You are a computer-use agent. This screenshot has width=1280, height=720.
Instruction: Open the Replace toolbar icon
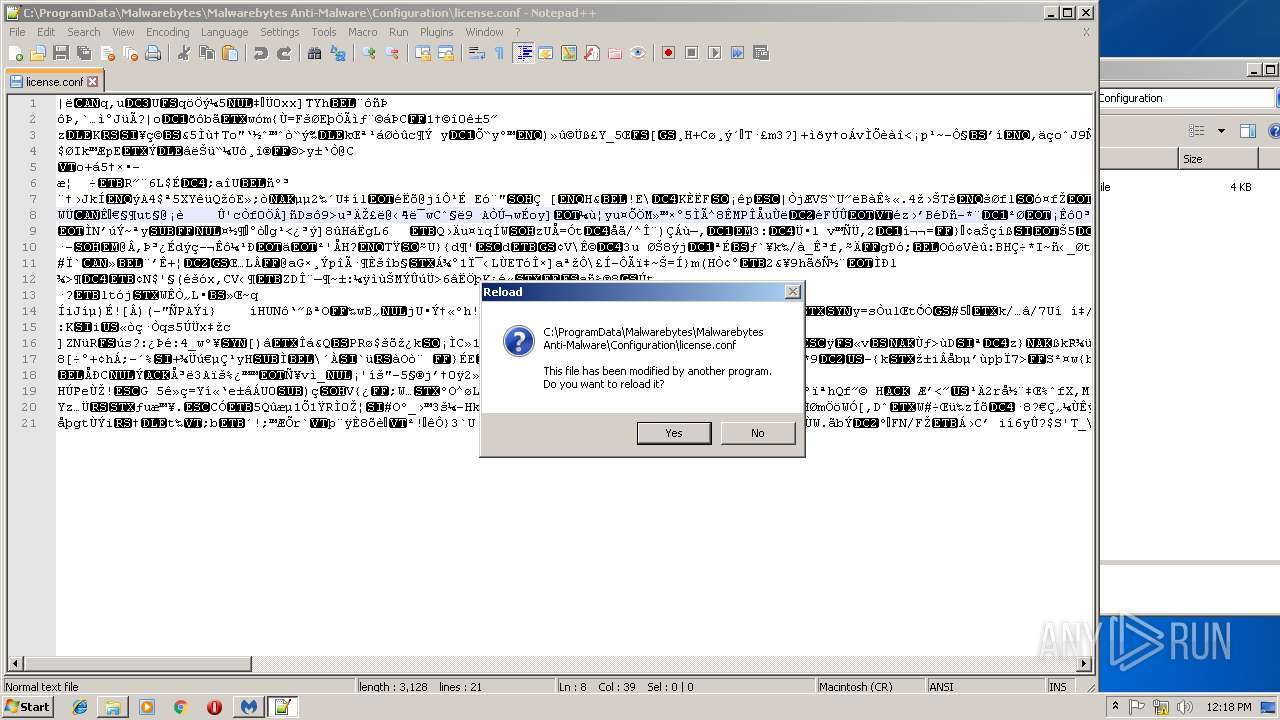coord(338,53)
